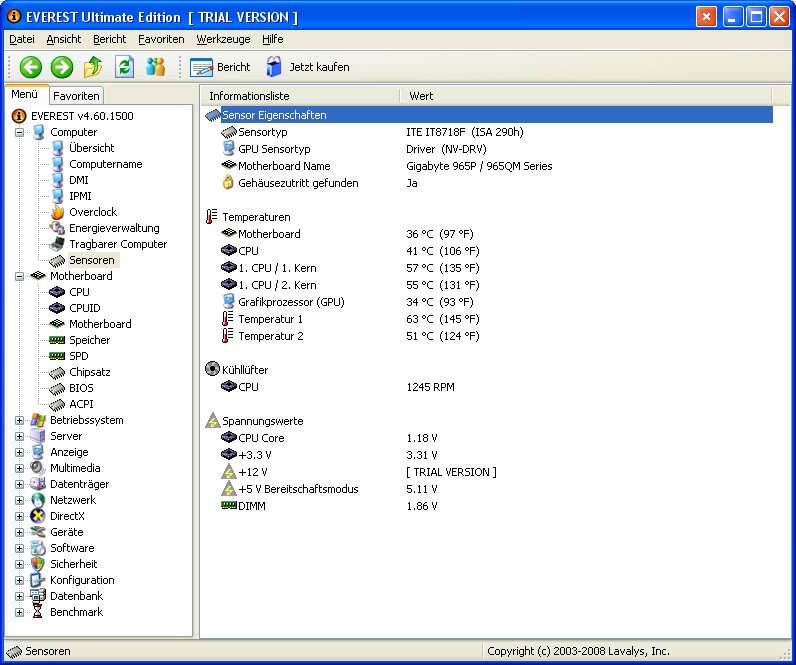This screenshot has height=665, width=796.
Task: Go back with the green left arrow
Action: point(30,67)
